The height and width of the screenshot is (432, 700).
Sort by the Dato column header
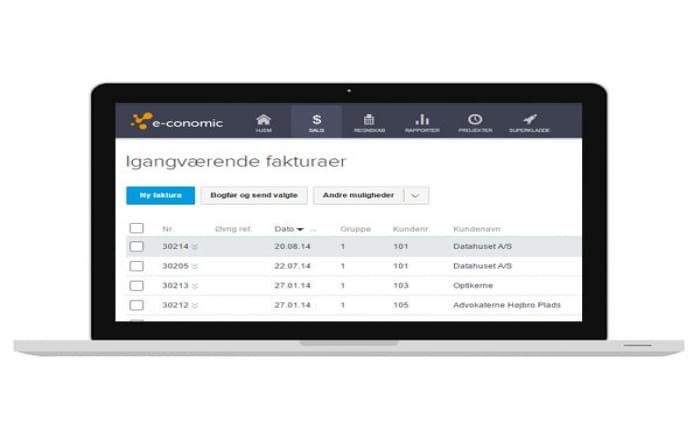click(x=289, y=229)
